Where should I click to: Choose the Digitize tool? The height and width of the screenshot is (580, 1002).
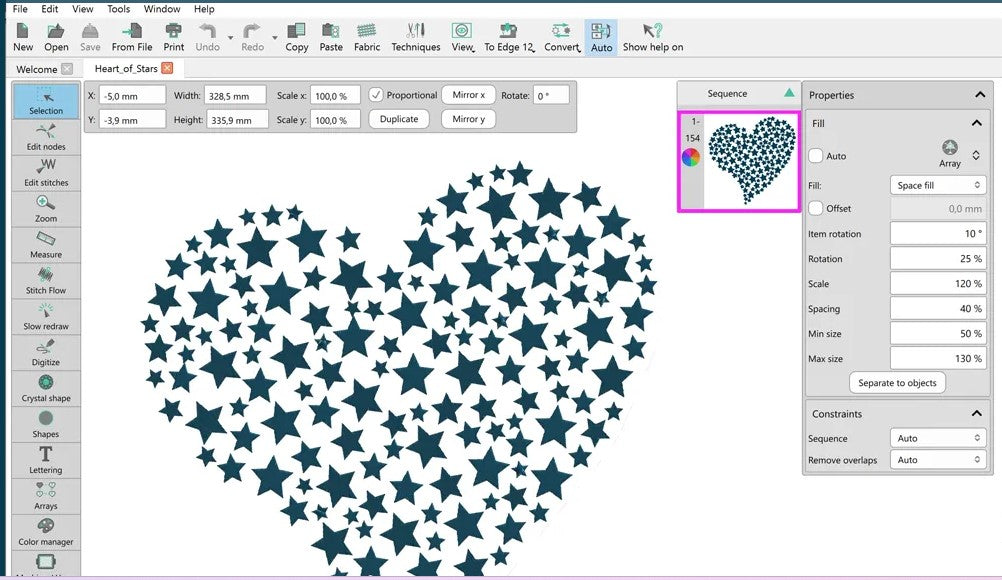click(x=46, y=353)
